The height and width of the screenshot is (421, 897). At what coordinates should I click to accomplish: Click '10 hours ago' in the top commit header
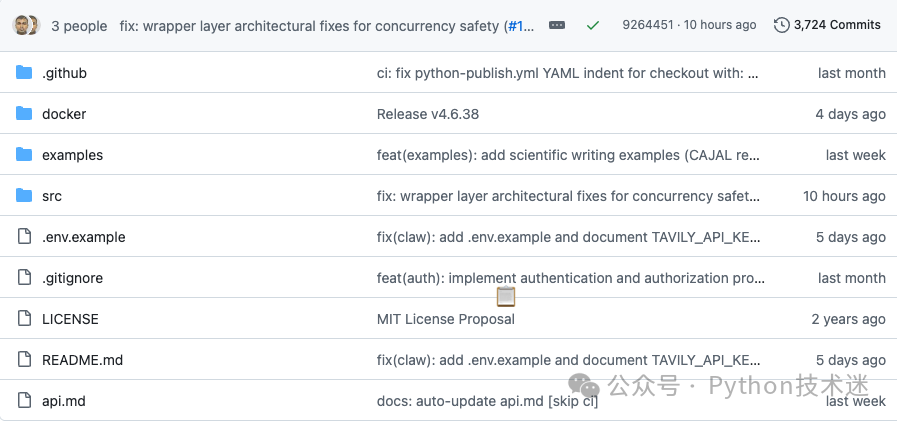pyautogui.click(x=720, y=25)
